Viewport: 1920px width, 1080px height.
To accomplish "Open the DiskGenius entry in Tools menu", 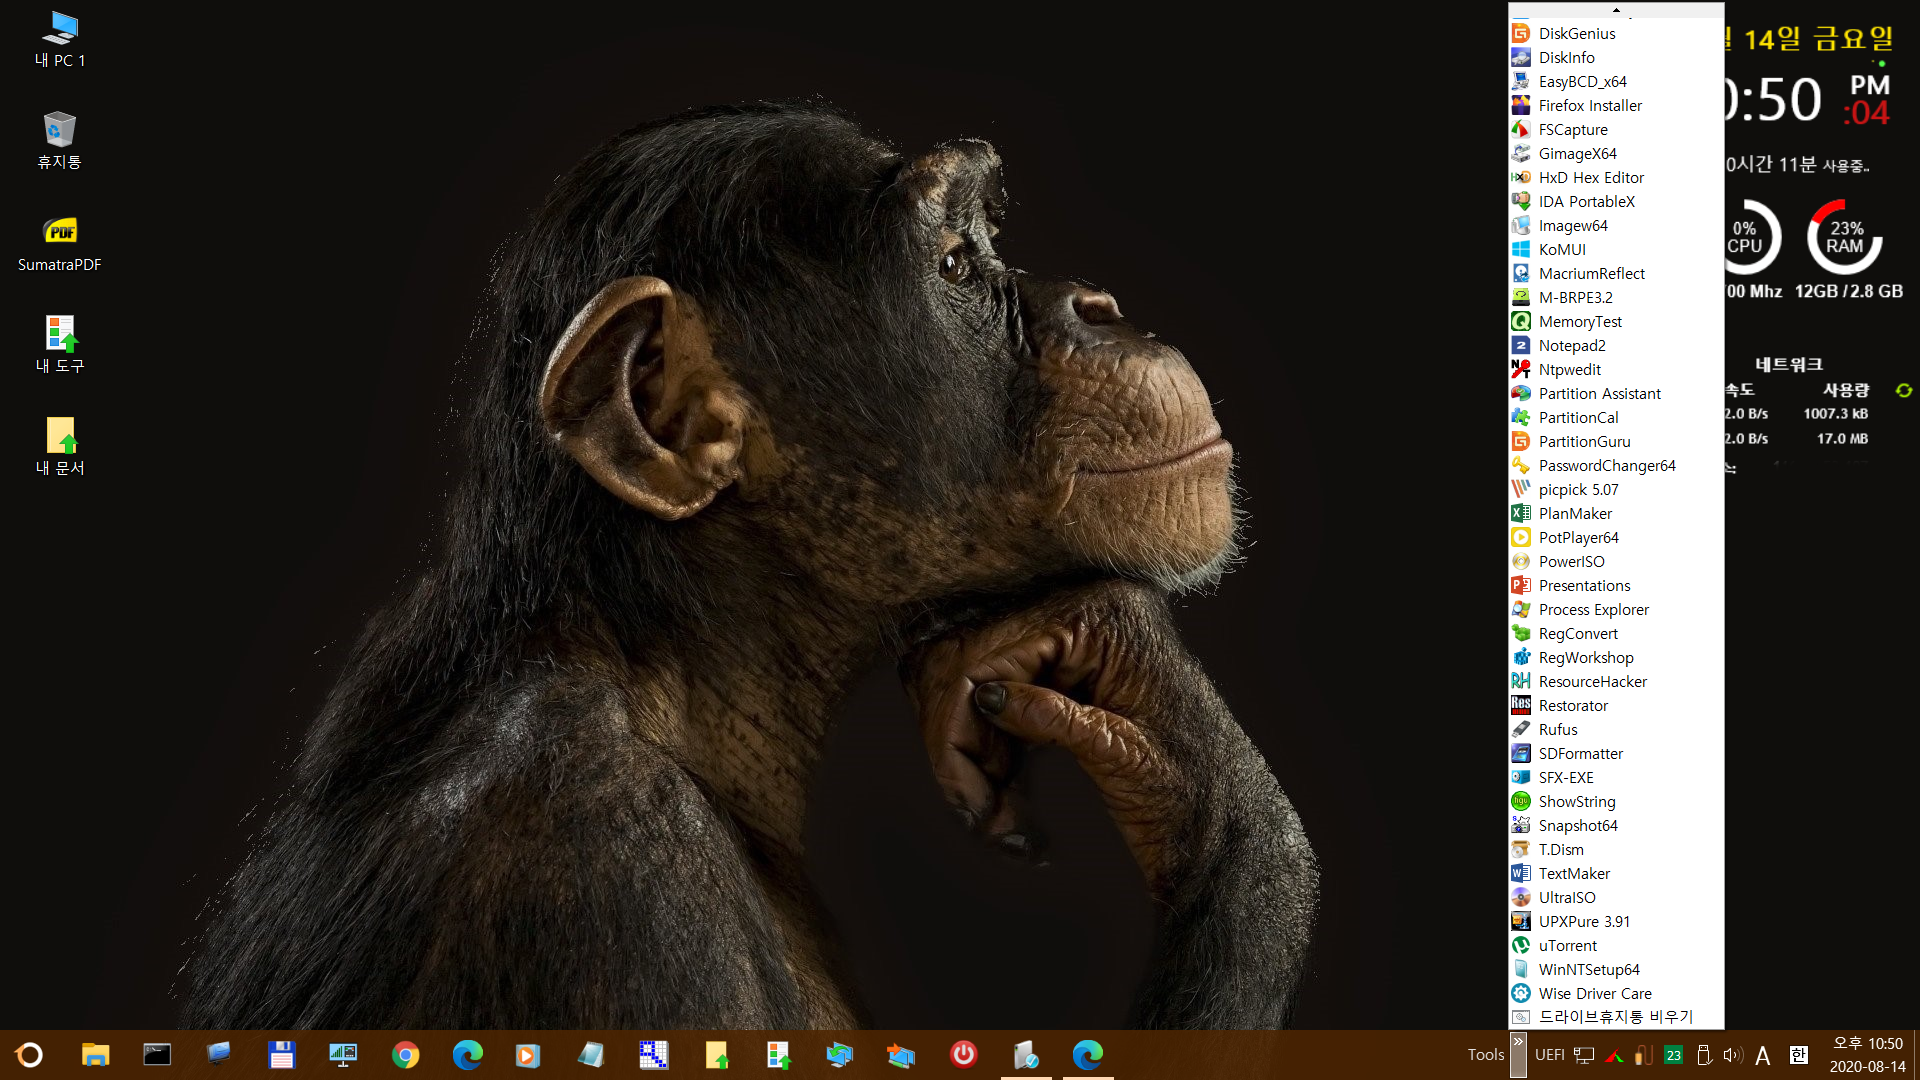I will 1616,33.
